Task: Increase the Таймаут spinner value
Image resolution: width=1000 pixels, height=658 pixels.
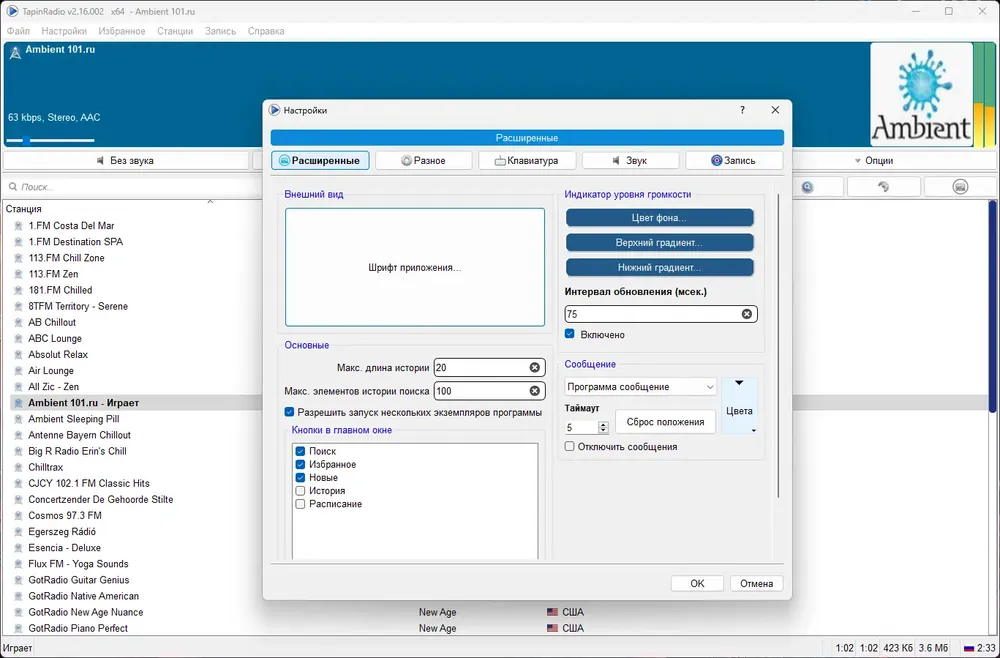Action: point(603,425)
